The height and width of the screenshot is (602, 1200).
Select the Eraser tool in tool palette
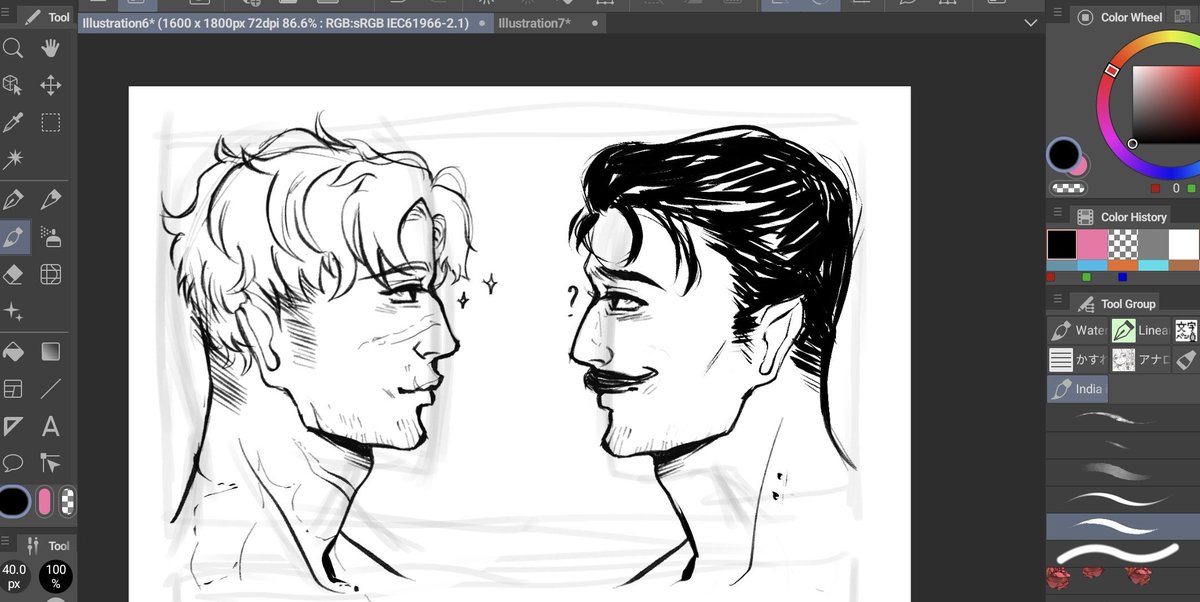[x=13, y=274]
